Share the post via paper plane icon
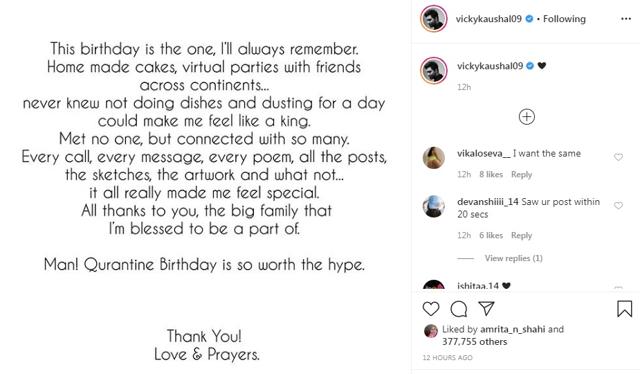640x374 pixels. tap(487, 308)
